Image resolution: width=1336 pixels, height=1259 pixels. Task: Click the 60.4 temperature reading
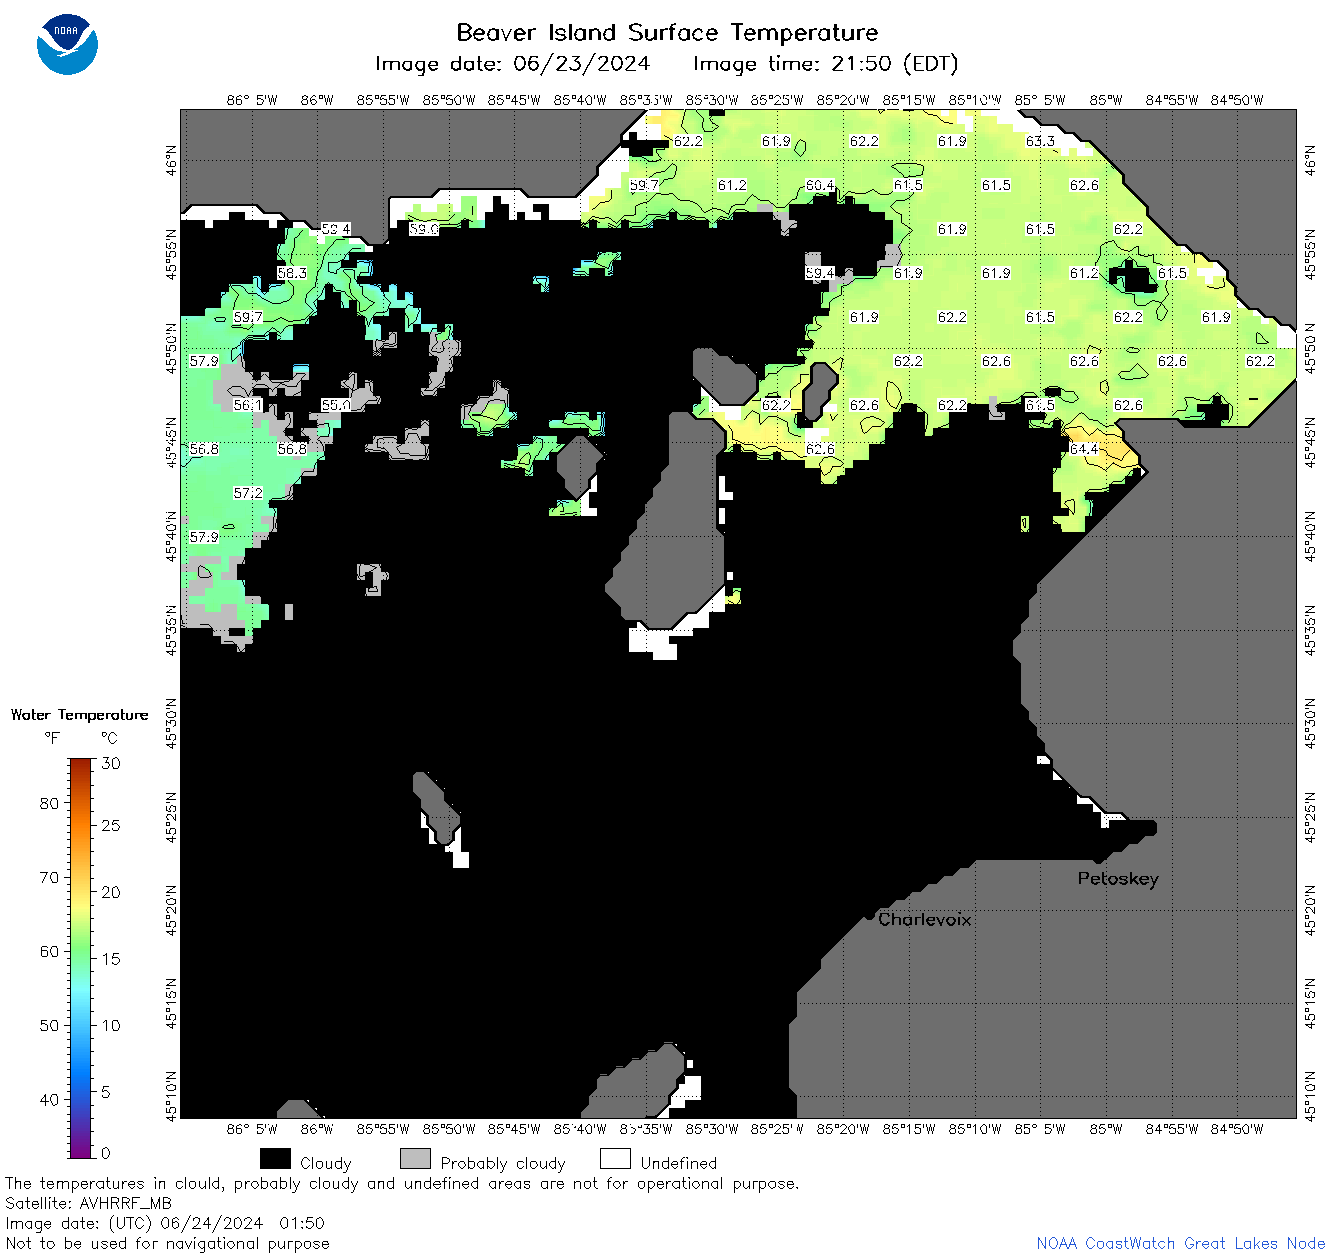coord(820,185)
